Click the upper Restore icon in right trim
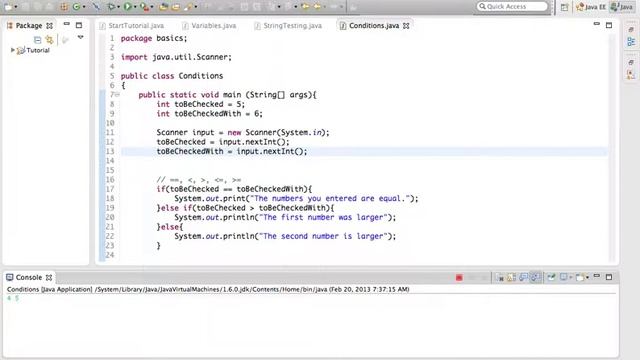This screenshot has height=360, width=640. 631,30
